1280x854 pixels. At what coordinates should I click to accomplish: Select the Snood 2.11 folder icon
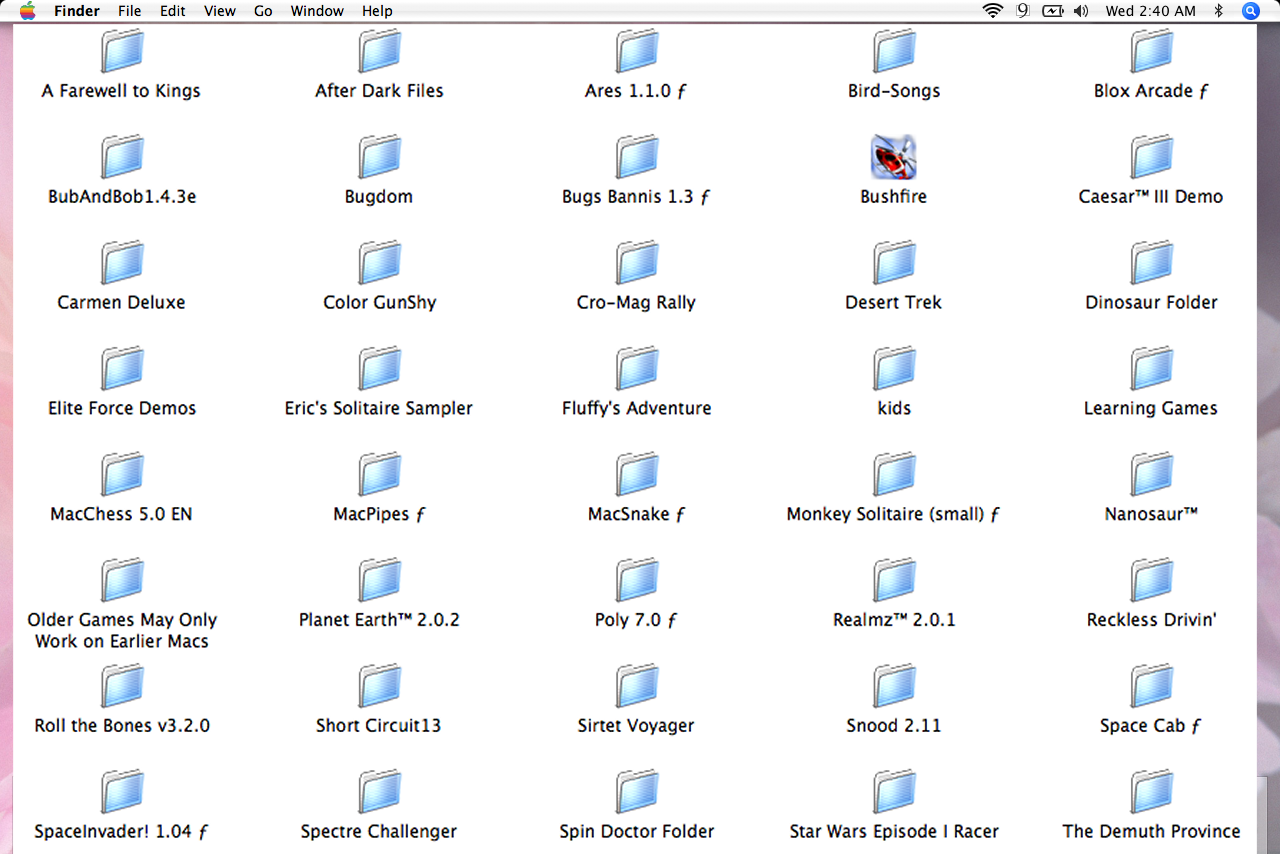click(894, 686)
